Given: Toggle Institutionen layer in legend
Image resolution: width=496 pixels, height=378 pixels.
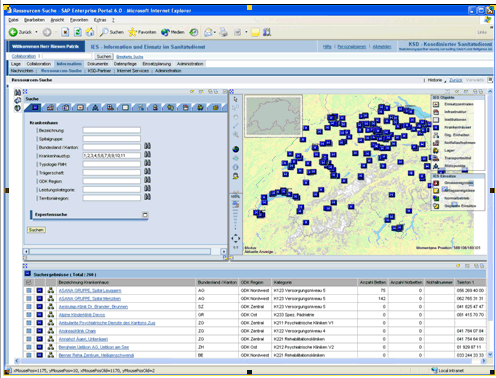Looking at the screenshot, I should pos(436,120).
